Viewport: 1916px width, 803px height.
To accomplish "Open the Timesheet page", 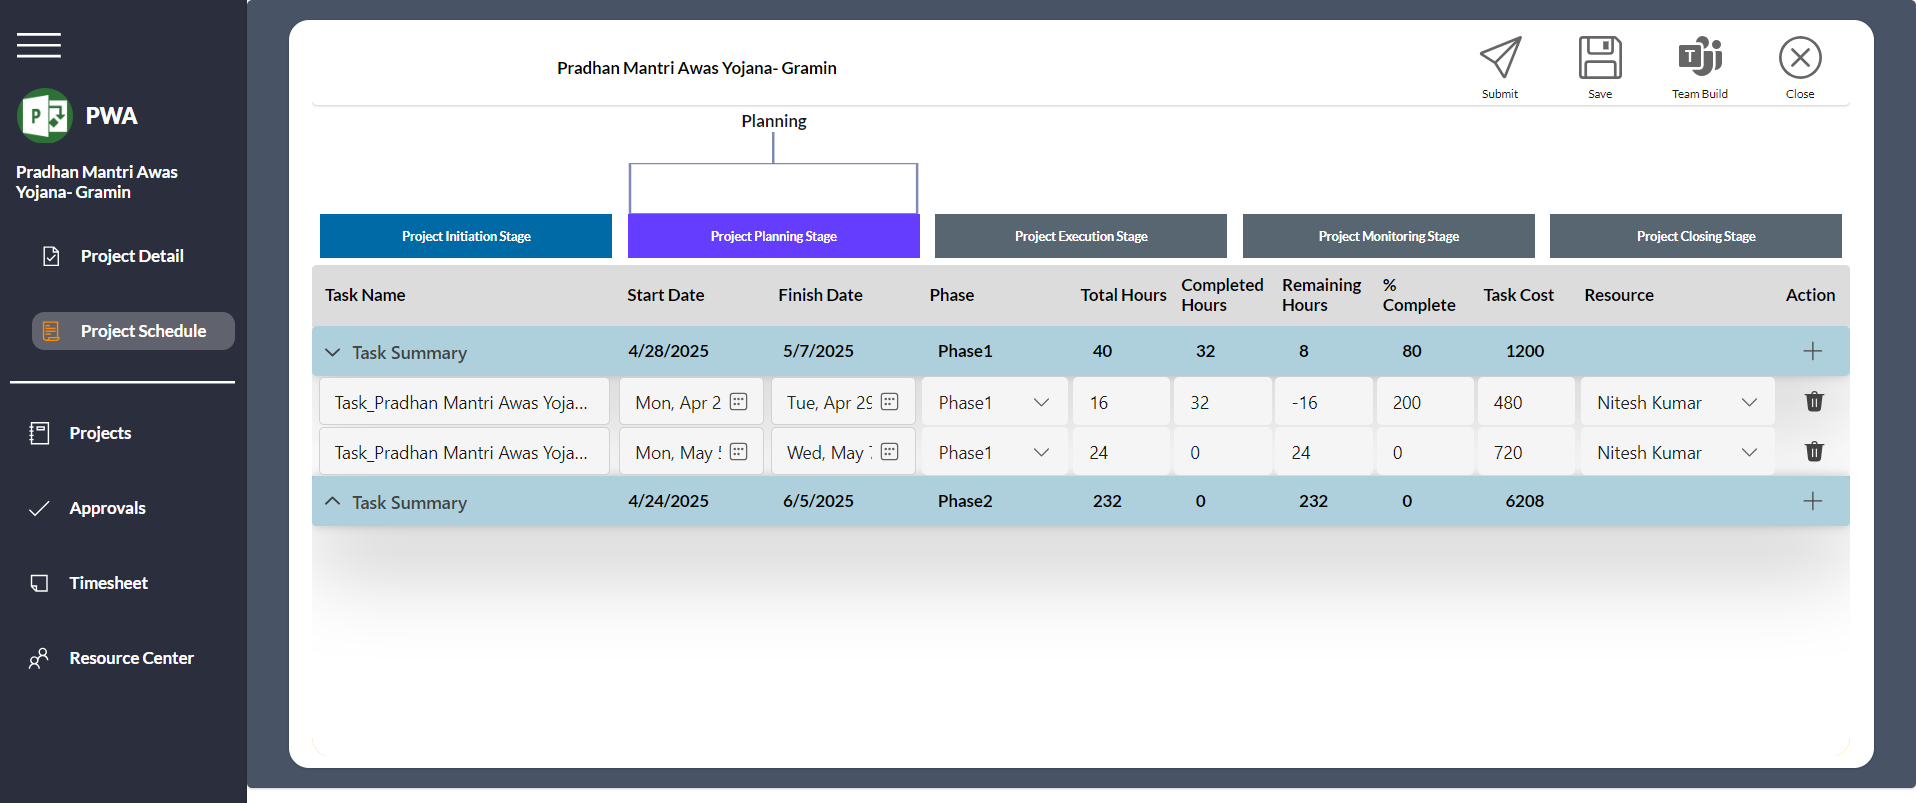I will [x=108, y=583].
